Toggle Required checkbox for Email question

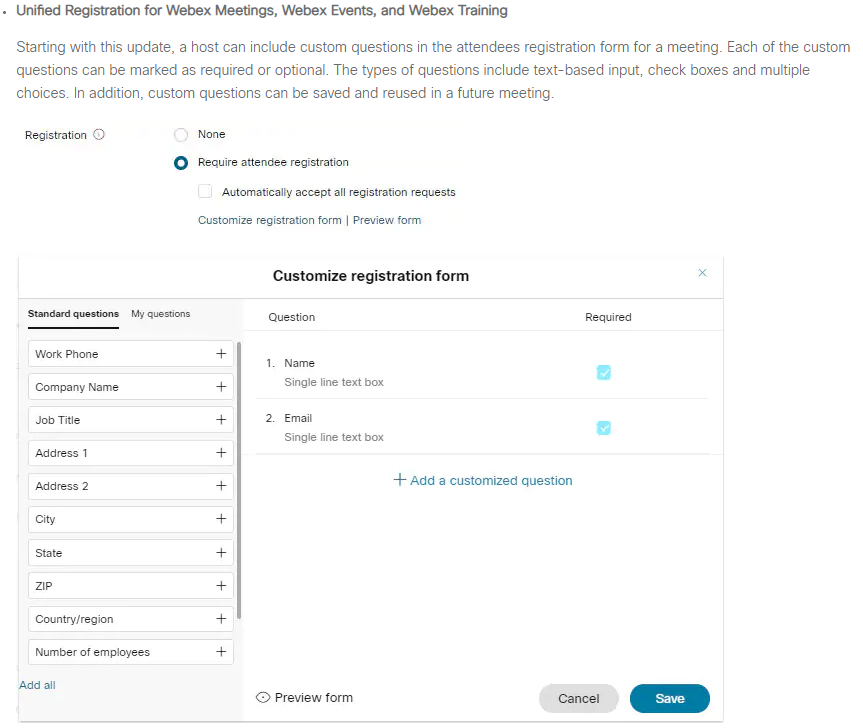[604, 428]
